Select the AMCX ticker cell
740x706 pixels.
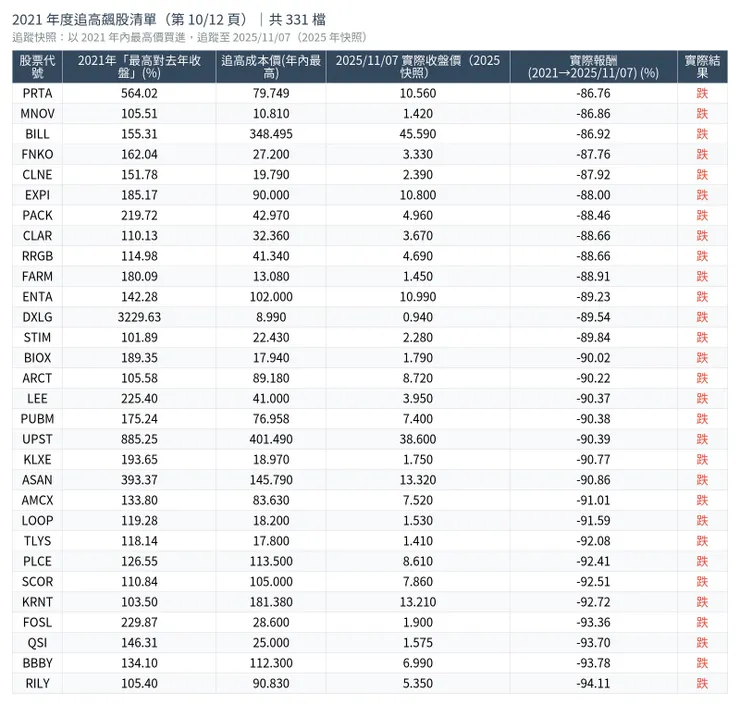click(37, 500)
